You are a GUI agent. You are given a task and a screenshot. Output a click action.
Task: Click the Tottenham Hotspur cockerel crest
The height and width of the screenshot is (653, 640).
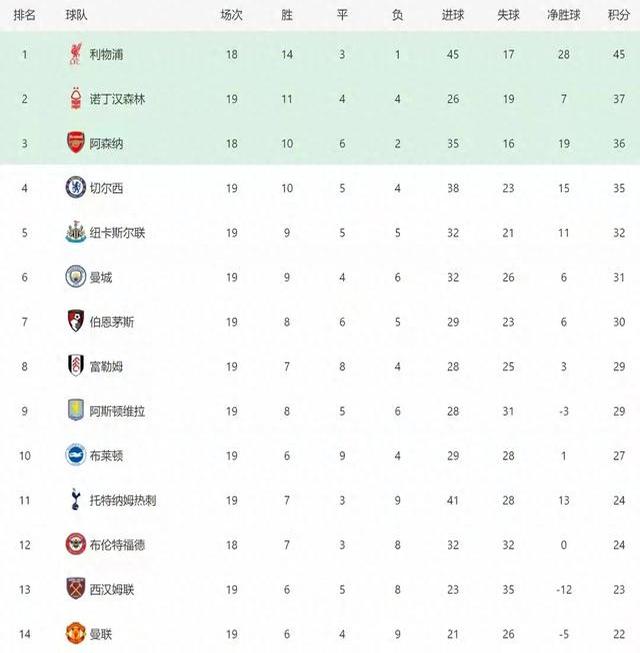tap(75, 500)
